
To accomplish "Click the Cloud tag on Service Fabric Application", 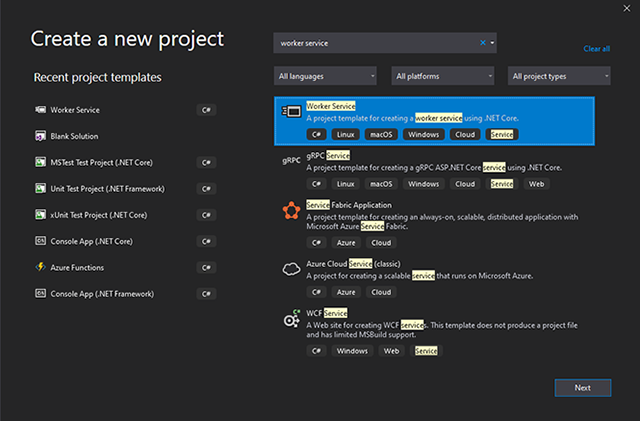I will [381, 243].
